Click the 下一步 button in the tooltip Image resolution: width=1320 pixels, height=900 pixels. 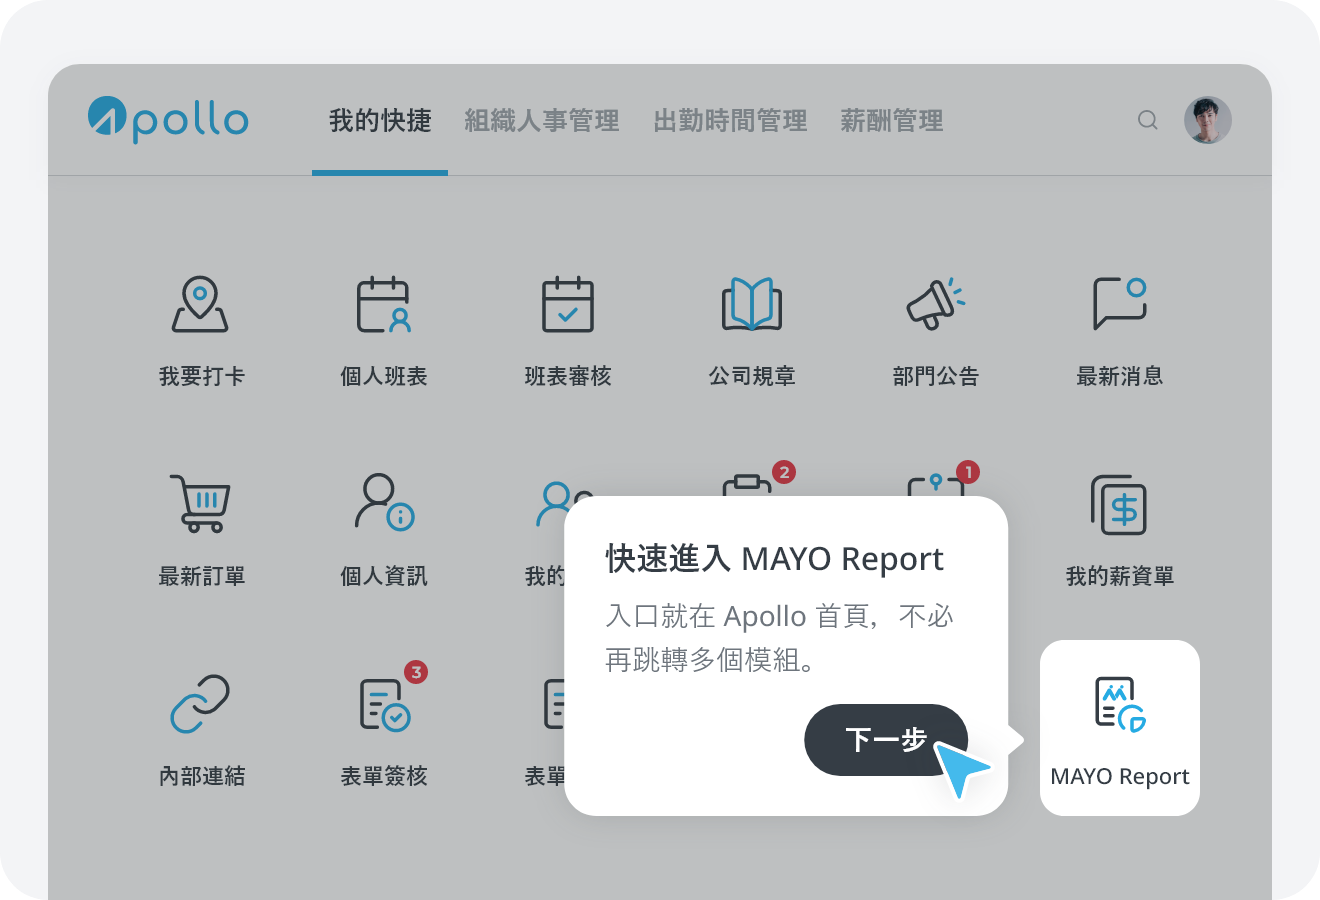pyautogui.click(x=886, y=740)
